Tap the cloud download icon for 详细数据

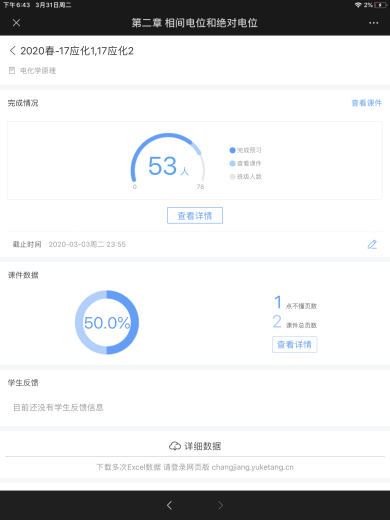pos(175,446)
